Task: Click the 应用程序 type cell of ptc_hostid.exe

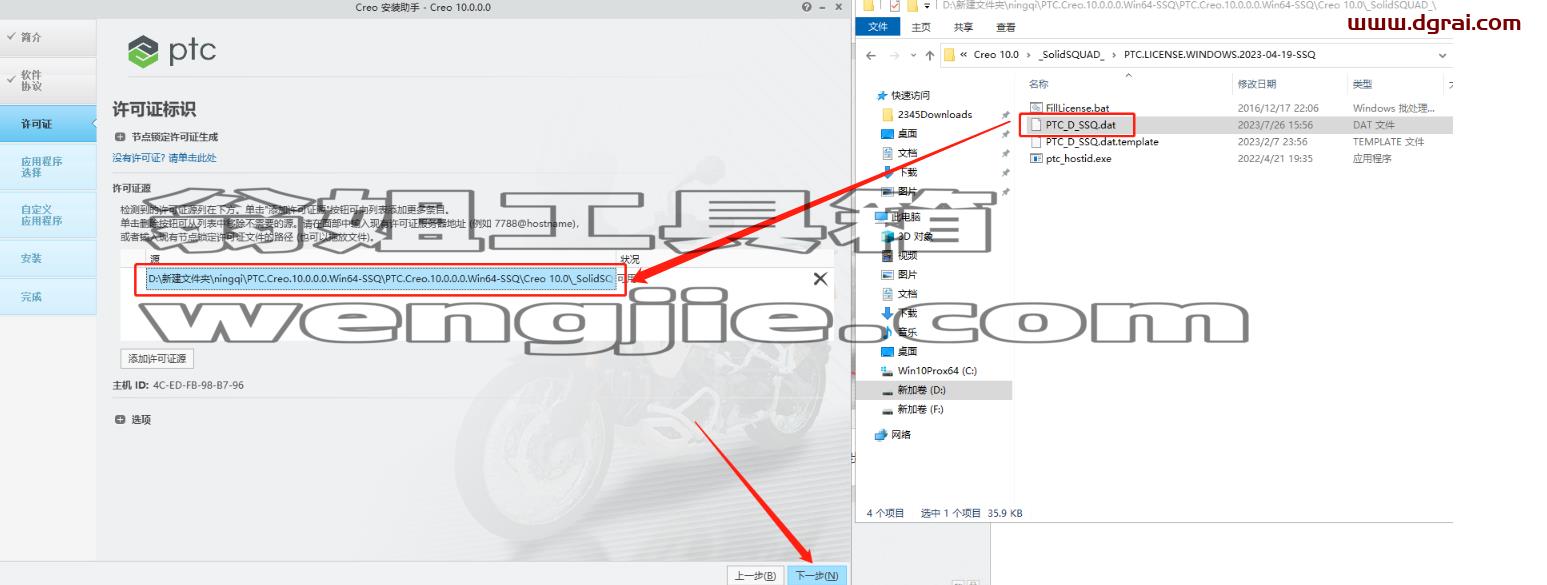Action: coord(1372,158)
